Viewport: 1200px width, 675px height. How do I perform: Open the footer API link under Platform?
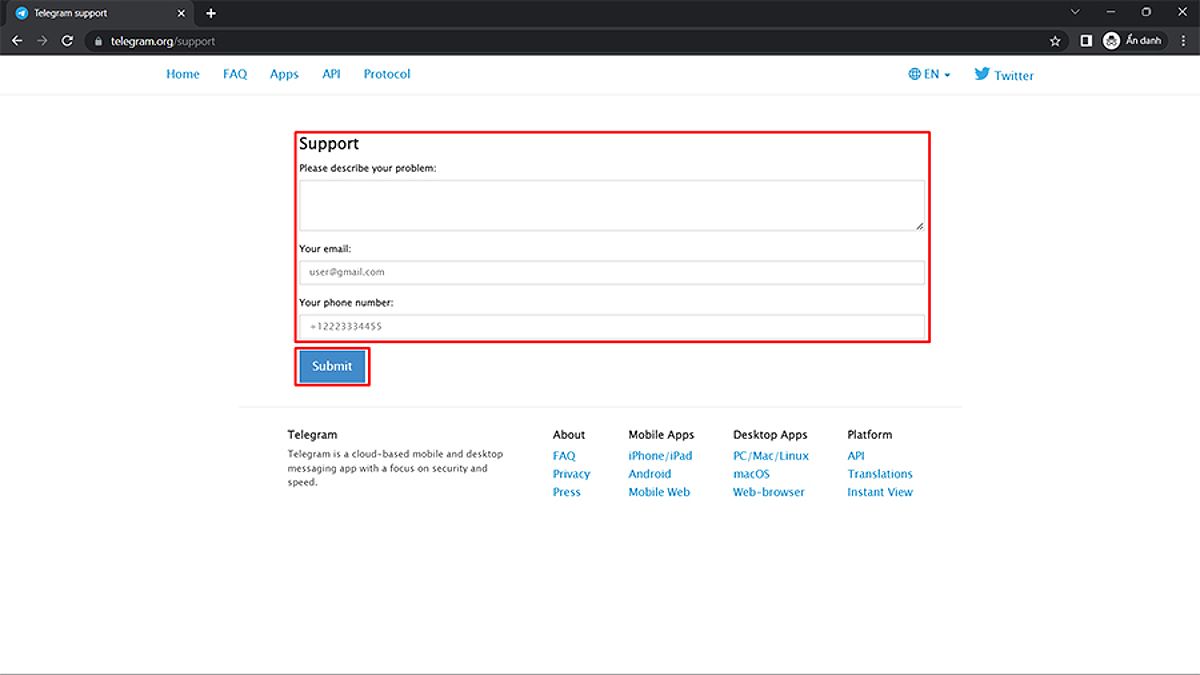(856, 456)
